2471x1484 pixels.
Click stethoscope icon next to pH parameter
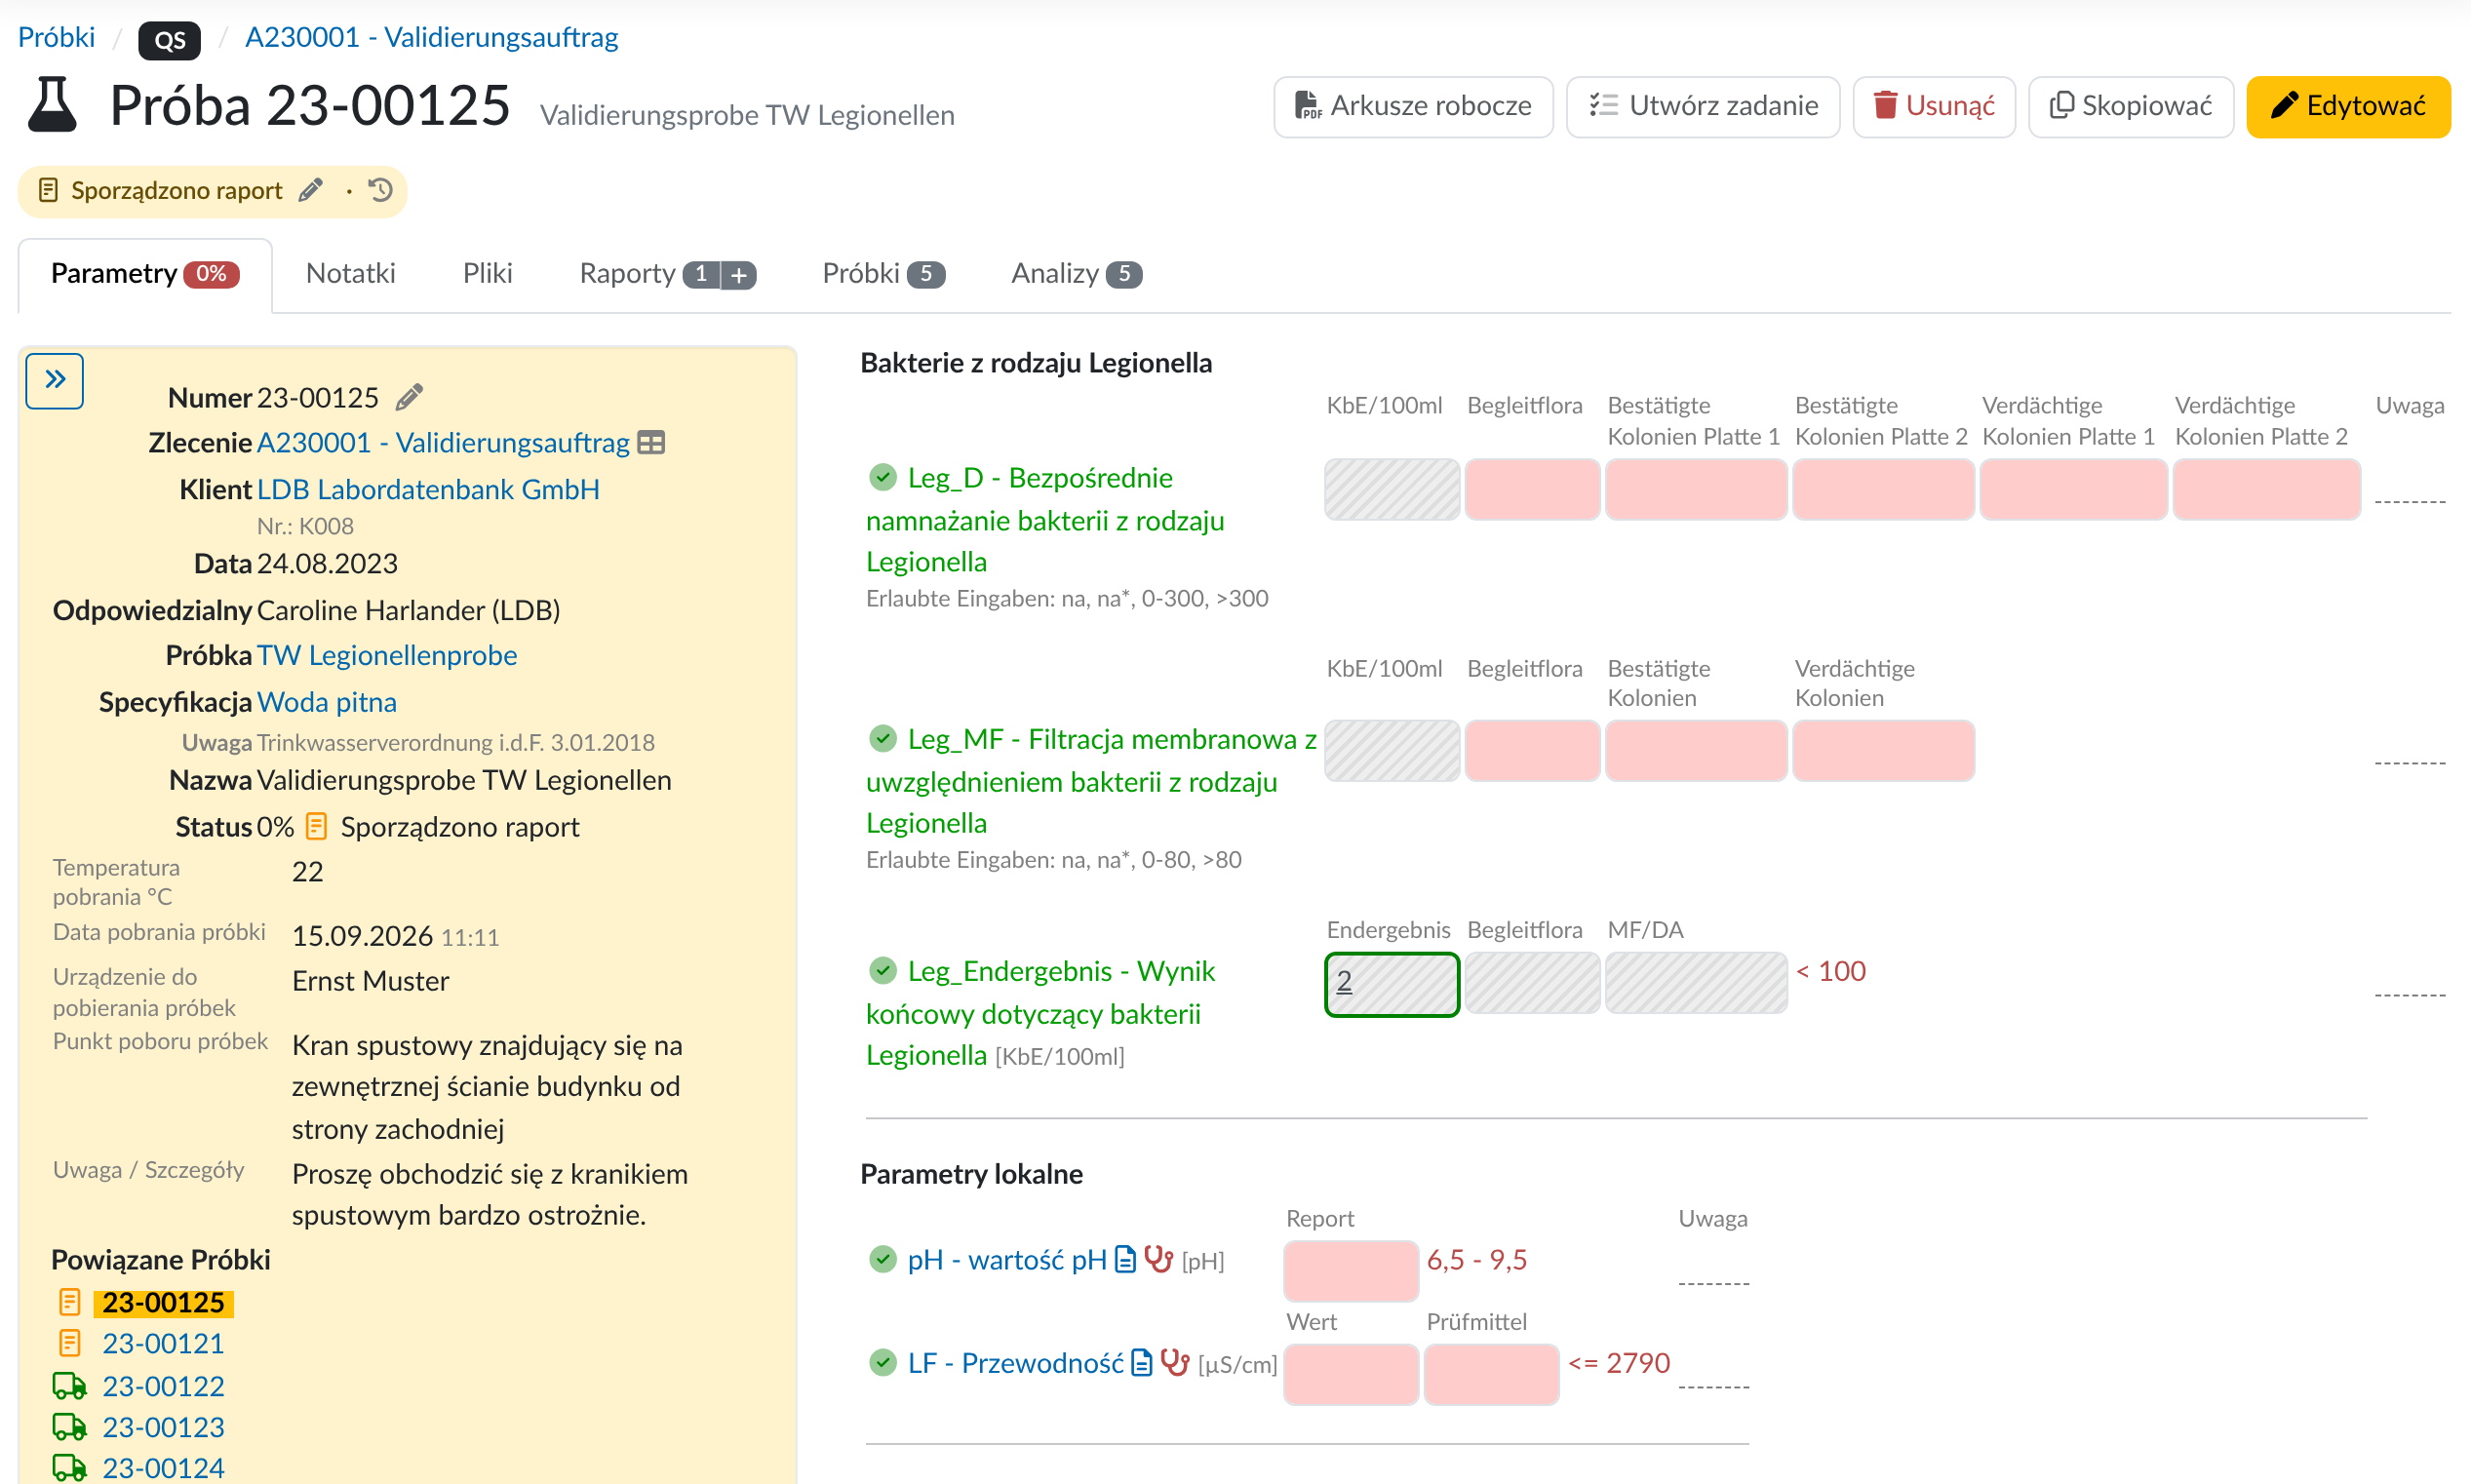point(1158,1259)
